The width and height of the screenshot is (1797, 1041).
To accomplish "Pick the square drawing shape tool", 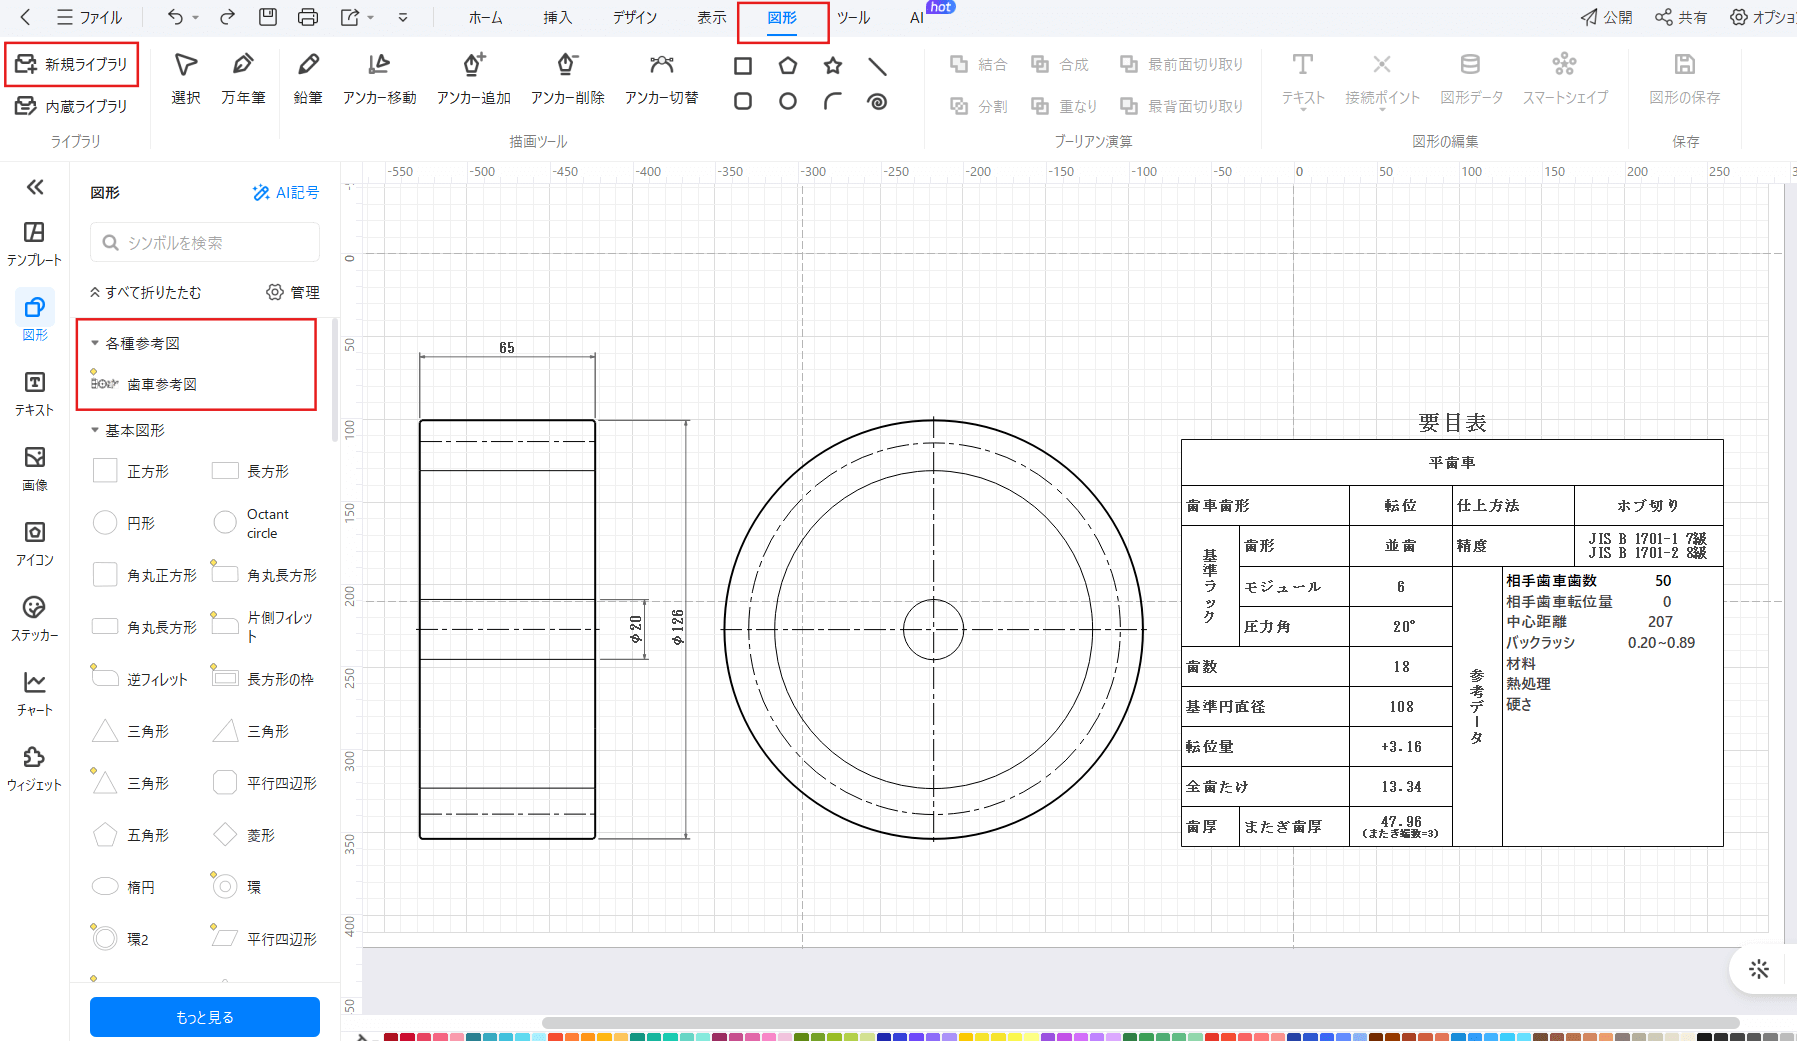I will 743,66.
